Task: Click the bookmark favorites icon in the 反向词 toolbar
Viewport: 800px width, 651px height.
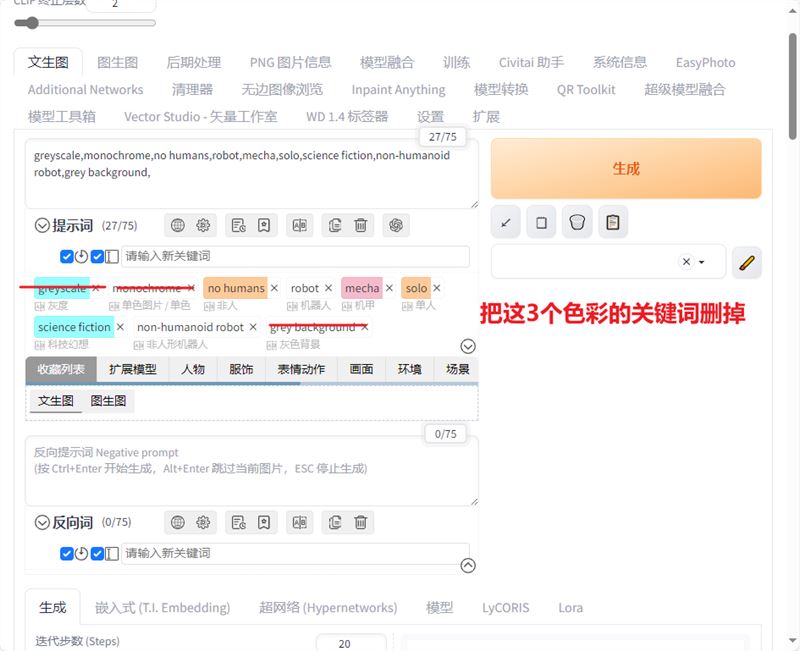Action: click(264, 522)
